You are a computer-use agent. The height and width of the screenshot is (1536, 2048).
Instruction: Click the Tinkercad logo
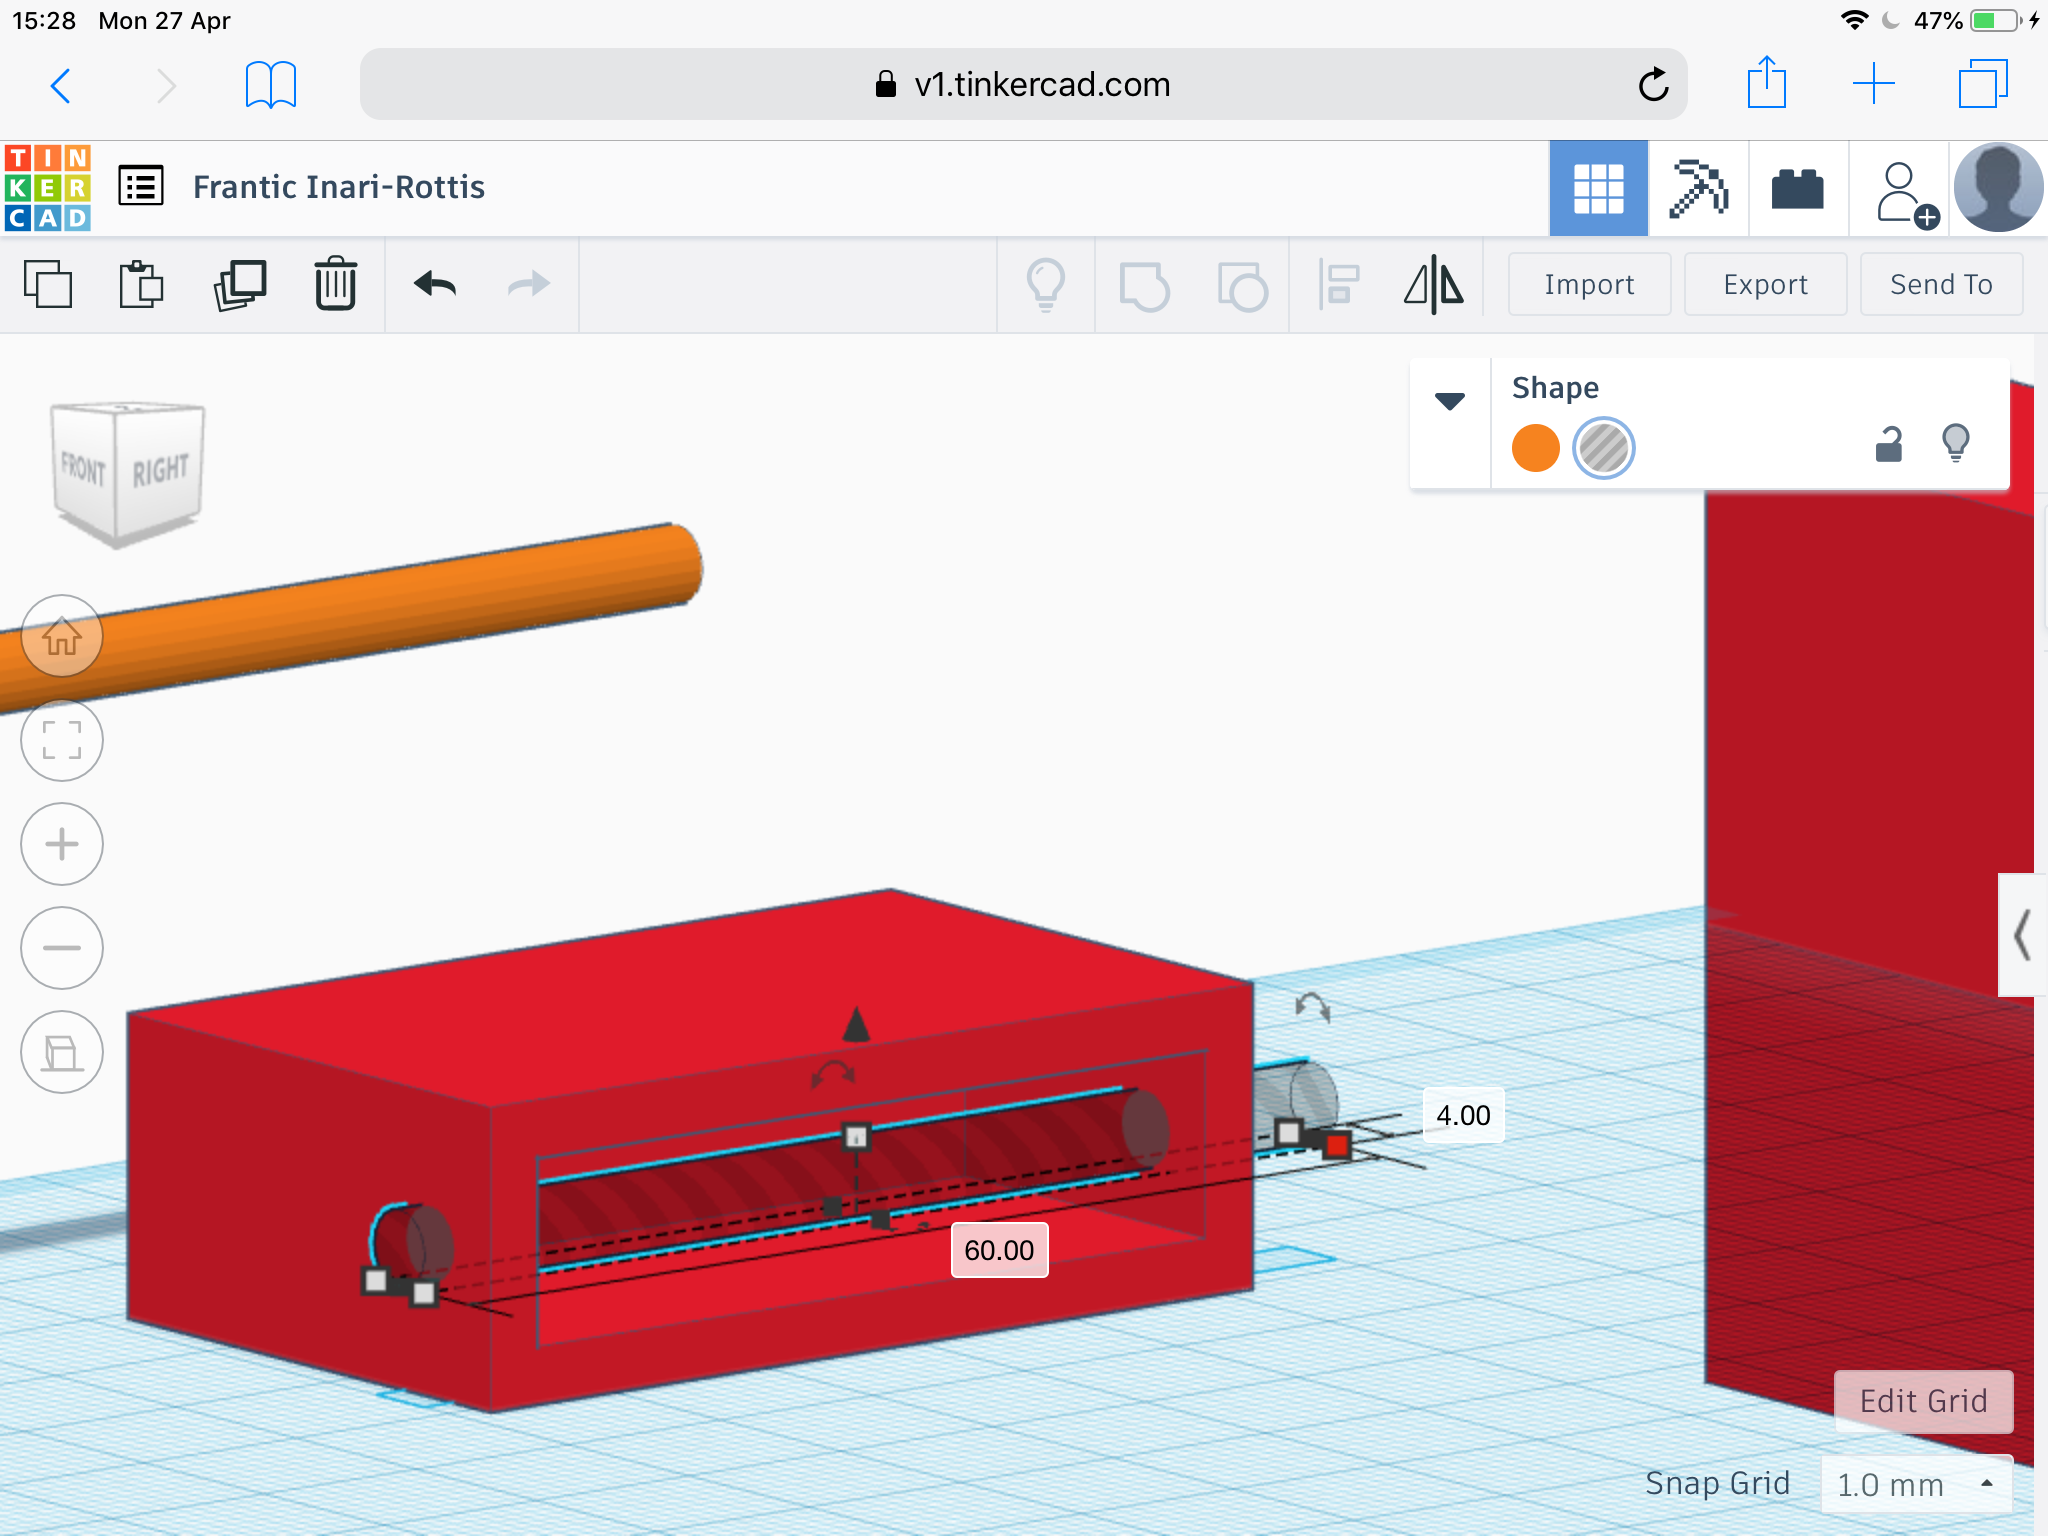48,188
